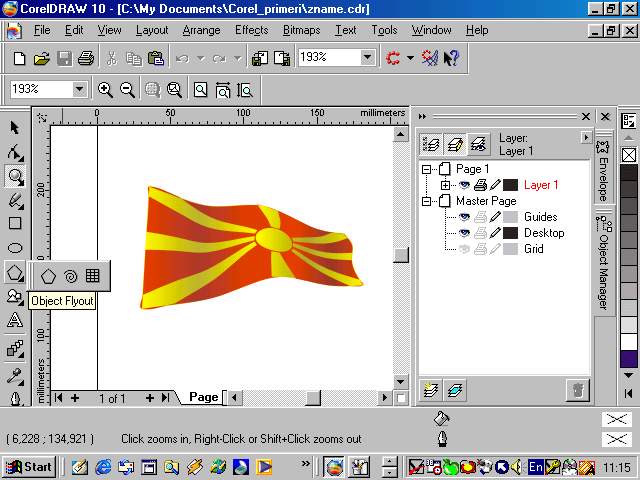Open the Object Manager flyout arrow

(x=586, y=138)
